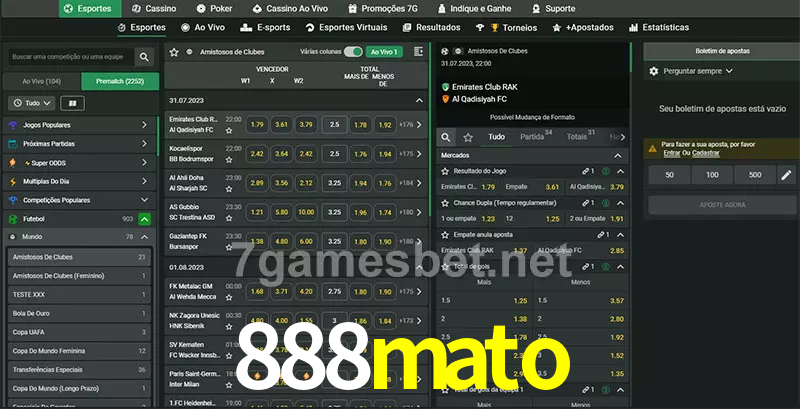Collapse the Futebol sport list
The width and height of the screenshot is (800, 409).
(x=144, y=219)
